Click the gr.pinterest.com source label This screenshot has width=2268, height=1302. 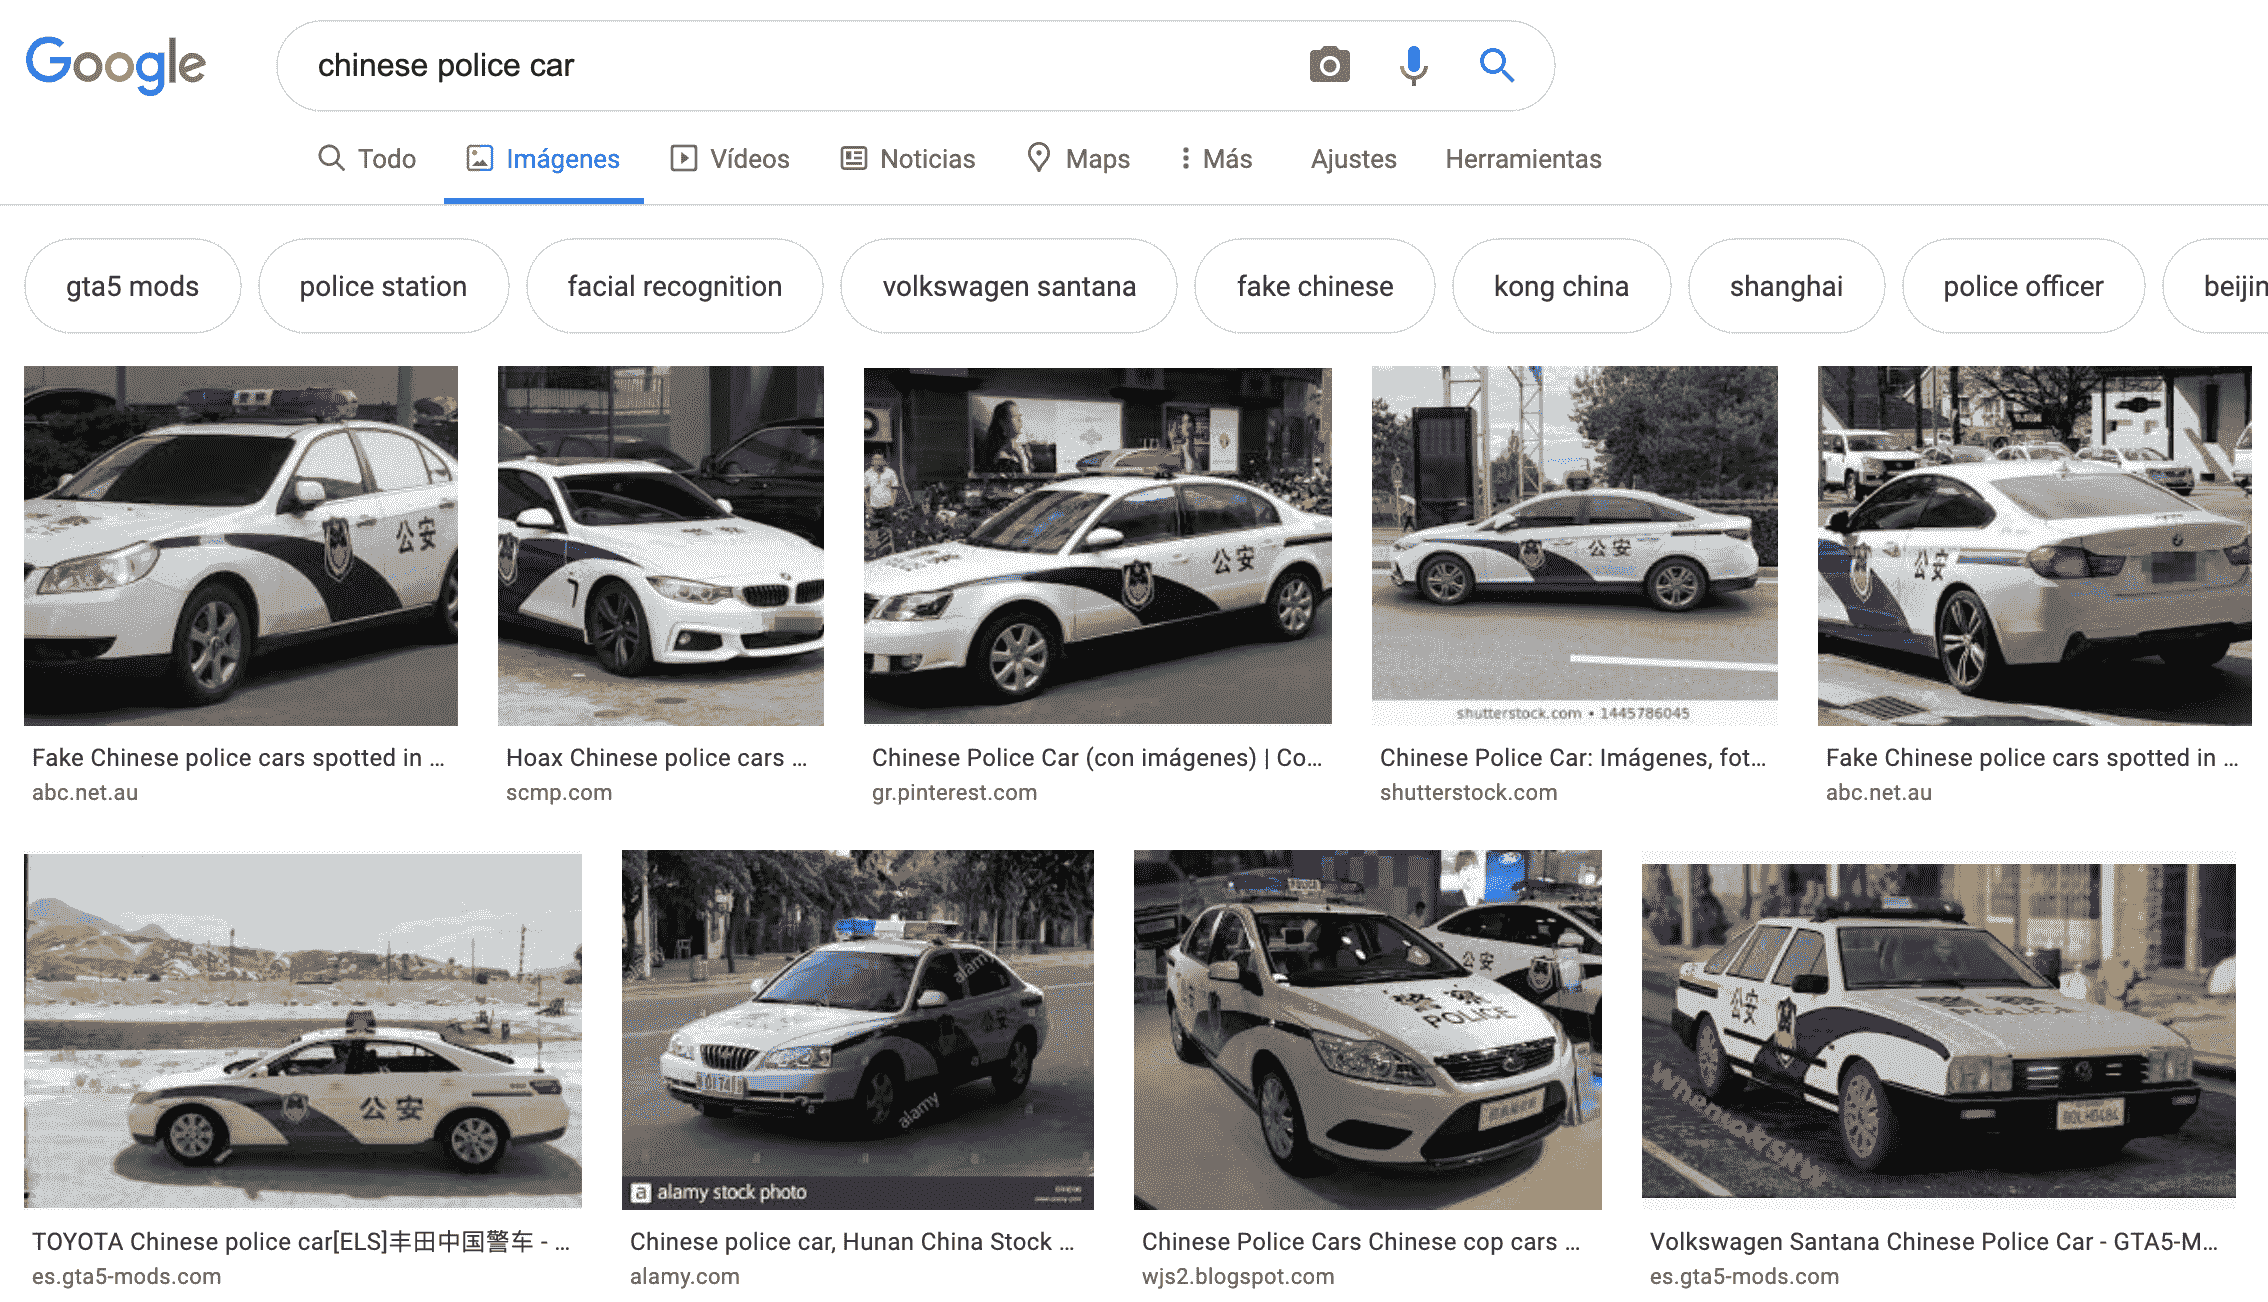point(955,793)
